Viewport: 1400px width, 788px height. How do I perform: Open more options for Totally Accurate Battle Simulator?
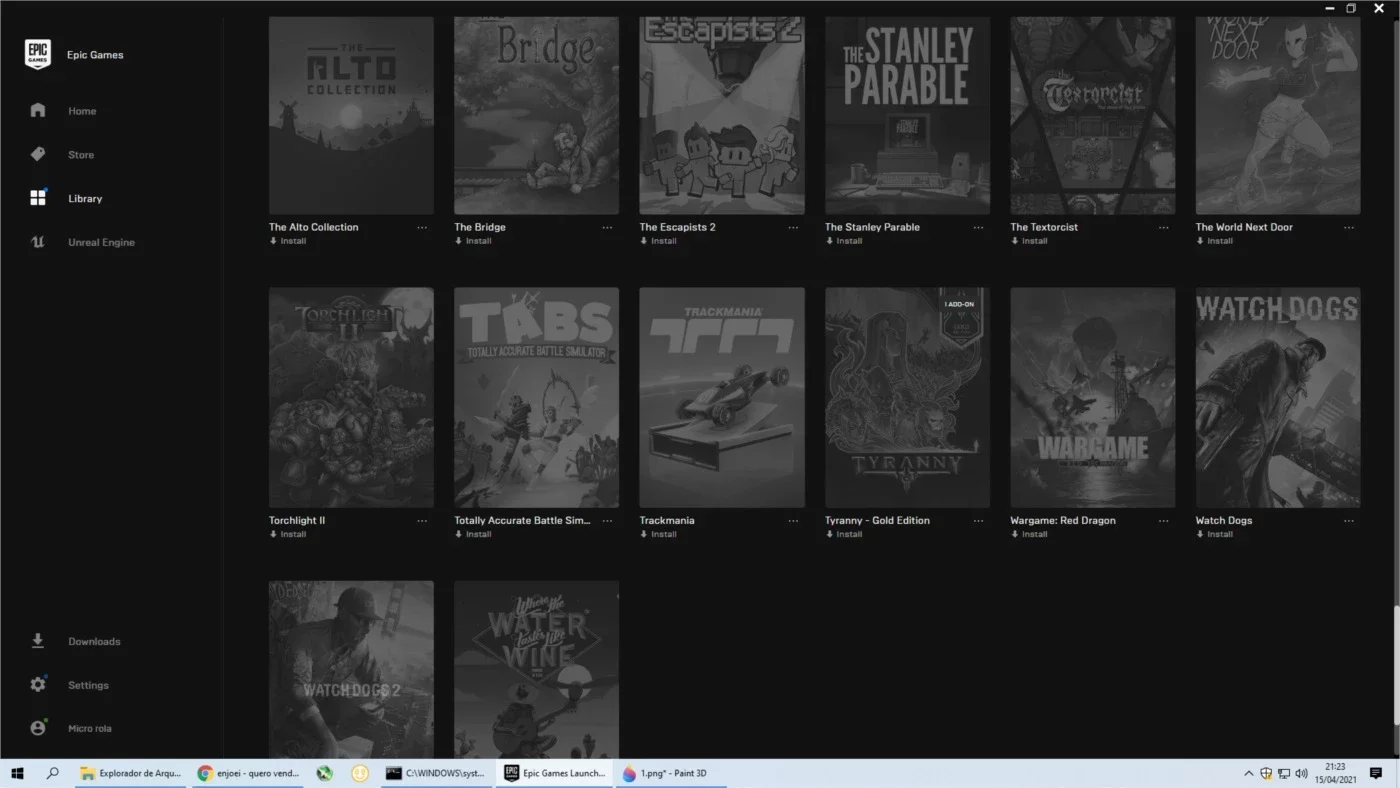tap(607, 520)
